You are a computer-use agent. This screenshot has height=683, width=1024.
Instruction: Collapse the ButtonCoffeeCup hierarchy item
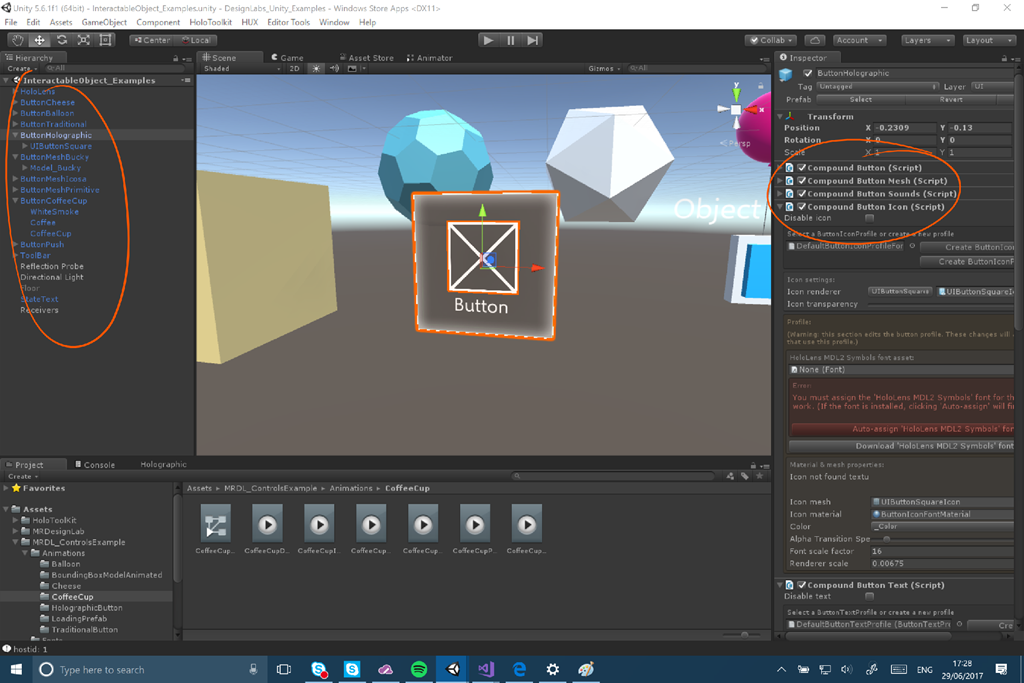[15, 201]
